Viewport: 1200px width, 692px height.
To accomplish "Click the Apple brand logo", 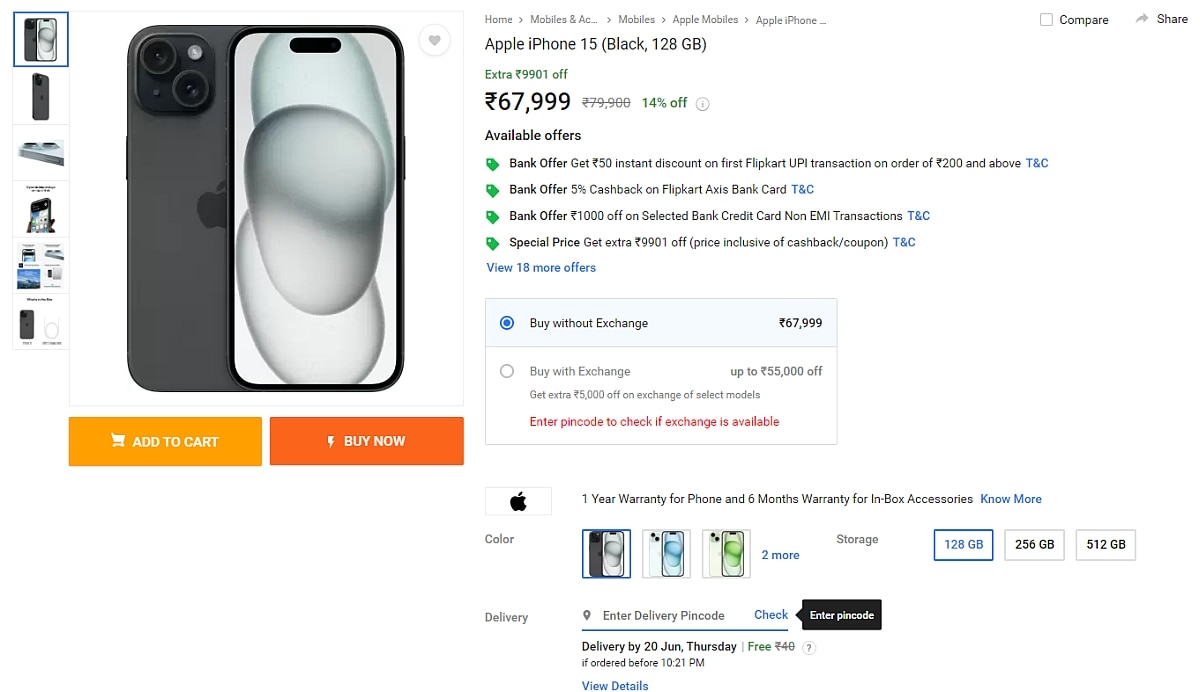I will point(518,501).
